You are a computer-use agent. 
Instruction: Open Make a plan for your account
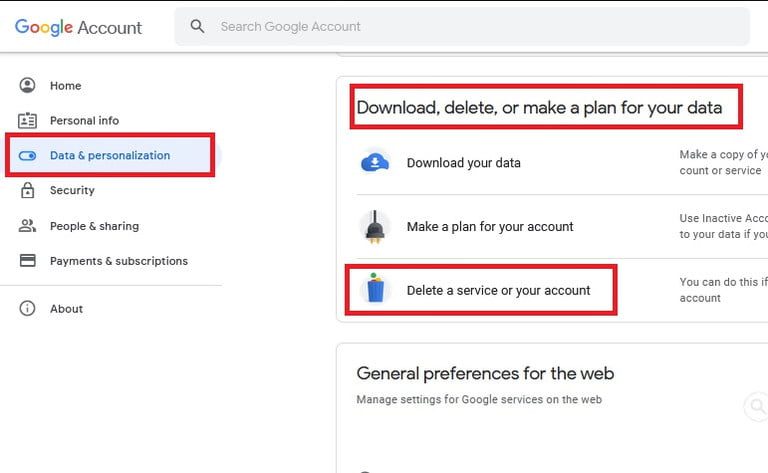(490, 227)
